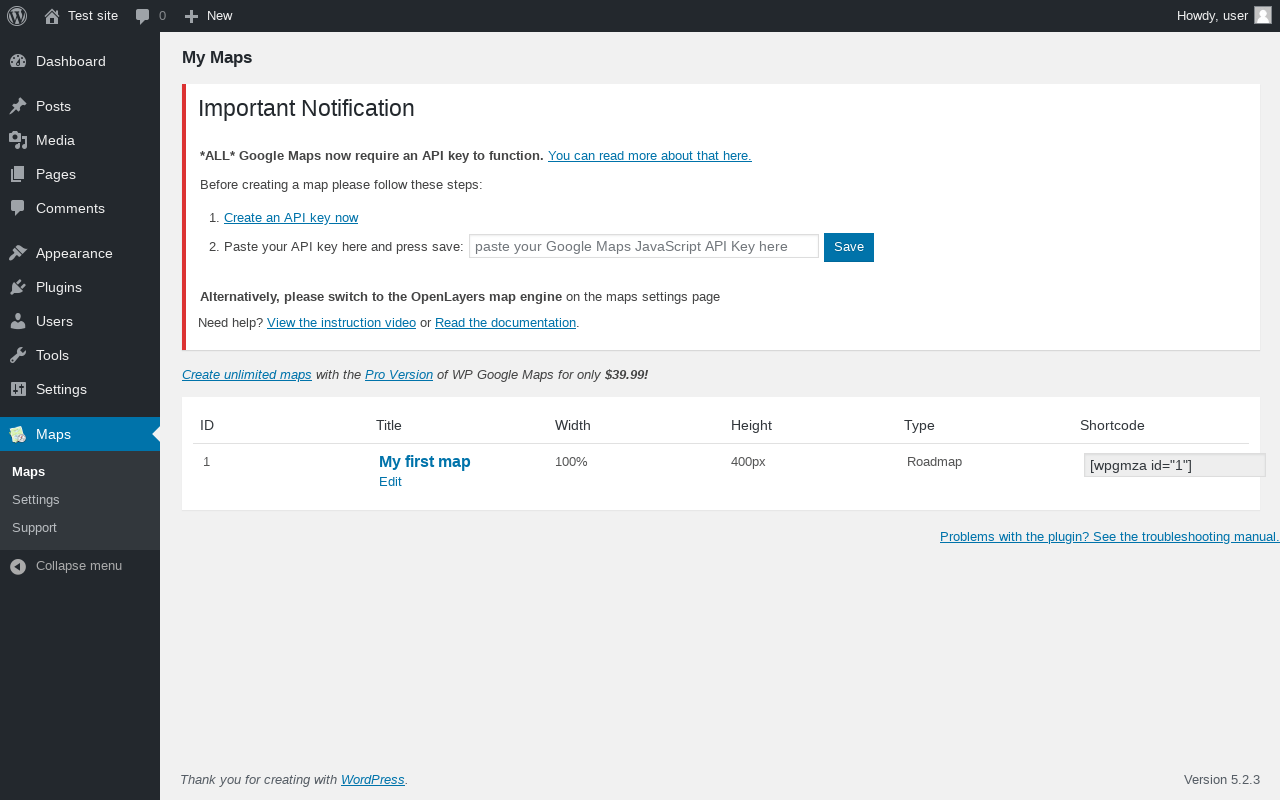Follow the Create an API key now link
Viewport: 1280px width, 800px height.
tap(291, 217)
